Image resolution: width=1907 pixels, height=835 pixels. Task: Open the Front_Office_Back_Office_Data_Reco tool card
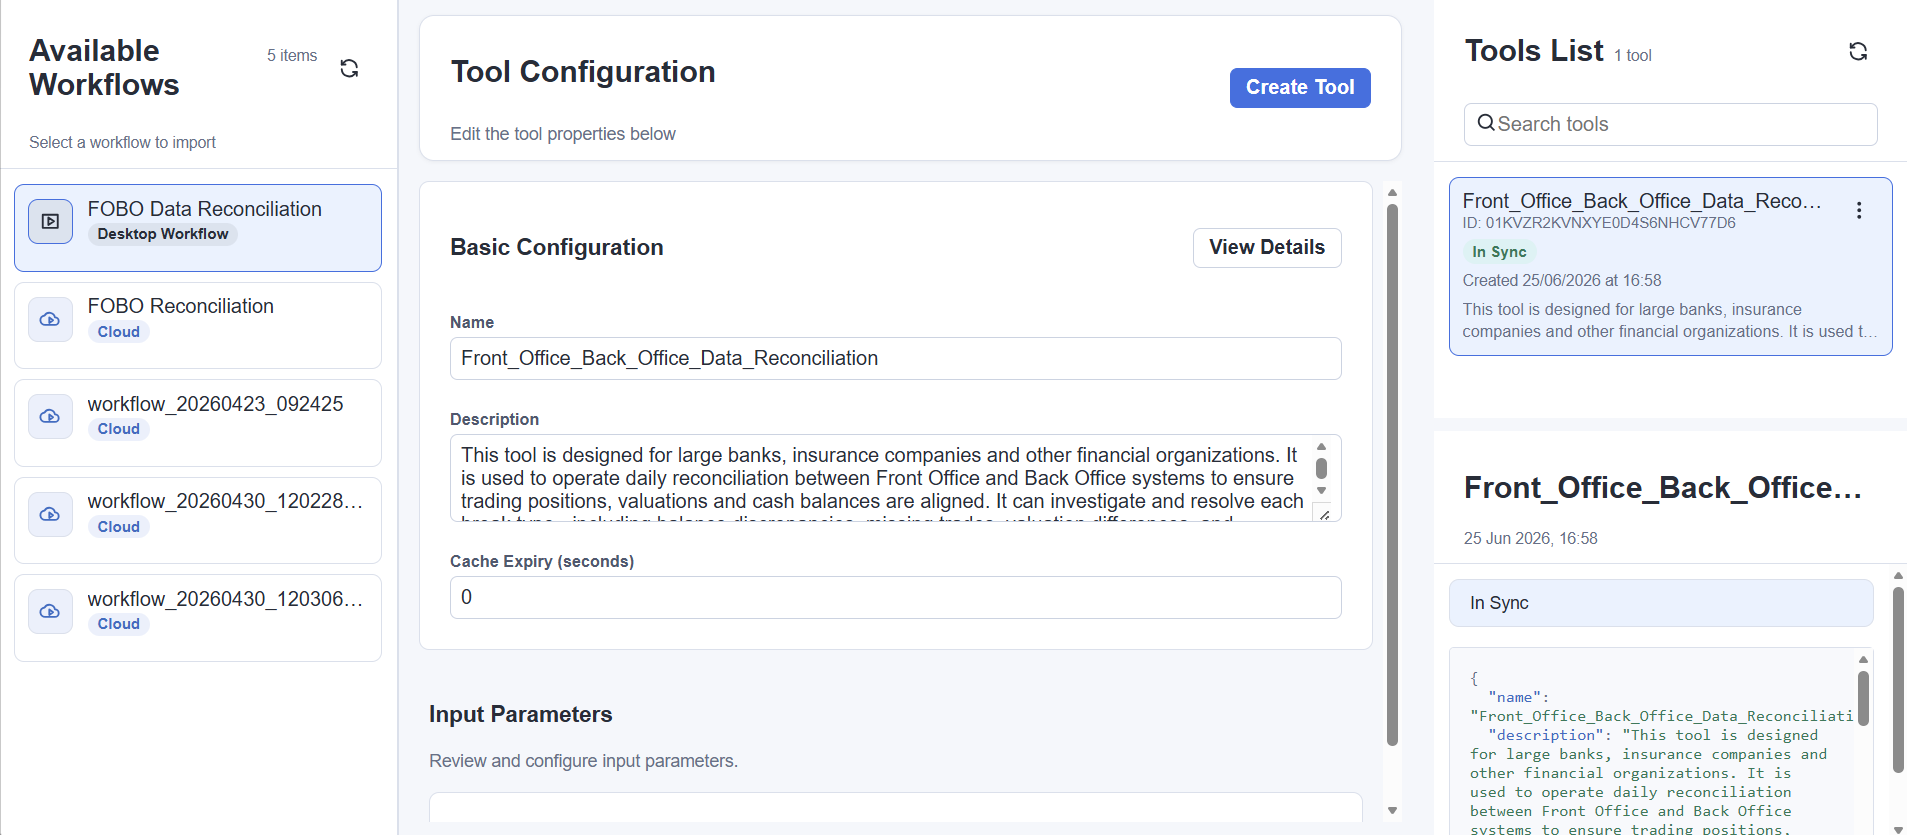1670,266
